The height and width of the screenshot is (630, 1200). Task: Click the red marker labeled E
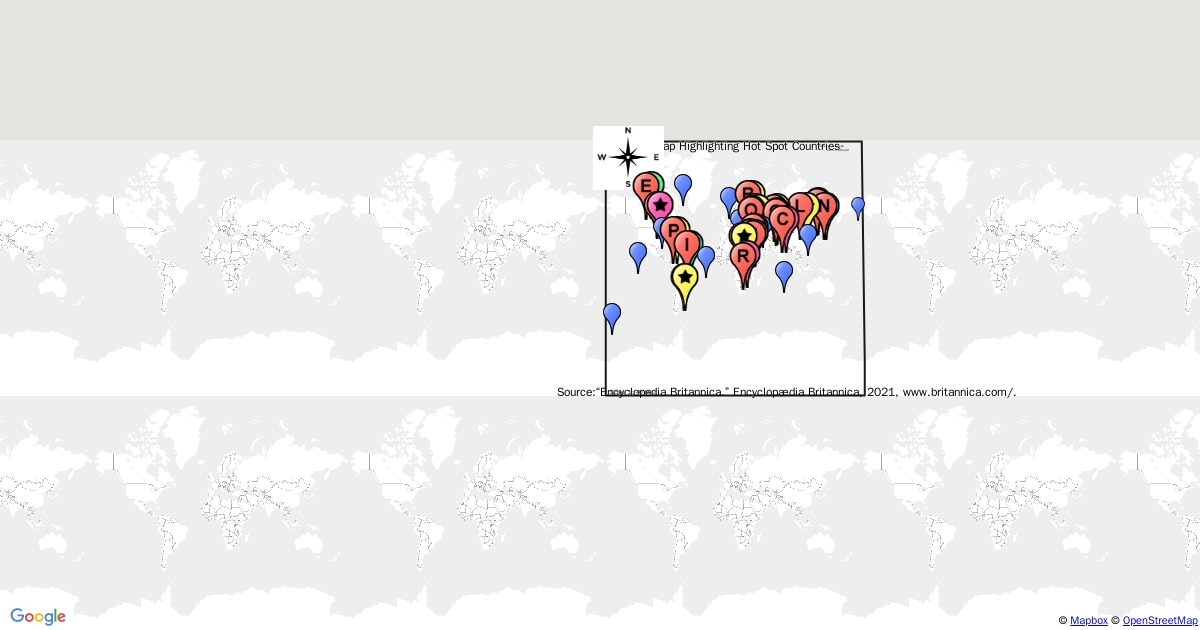coord(645,184)
